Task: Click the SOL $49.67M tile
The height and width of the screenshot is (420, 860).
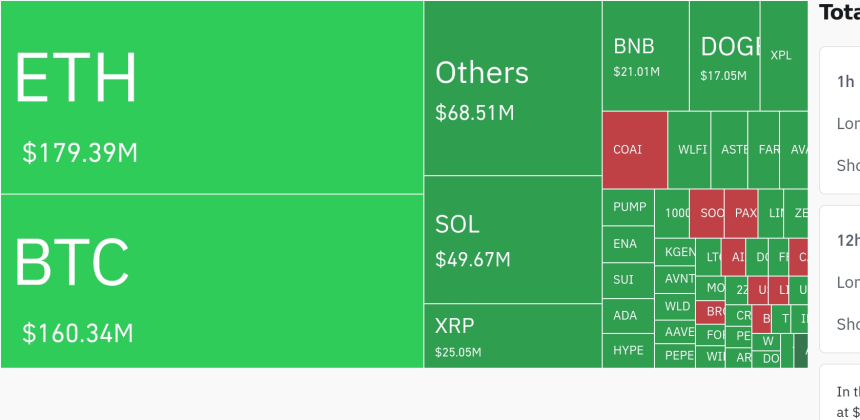Action: coord(512,240)
